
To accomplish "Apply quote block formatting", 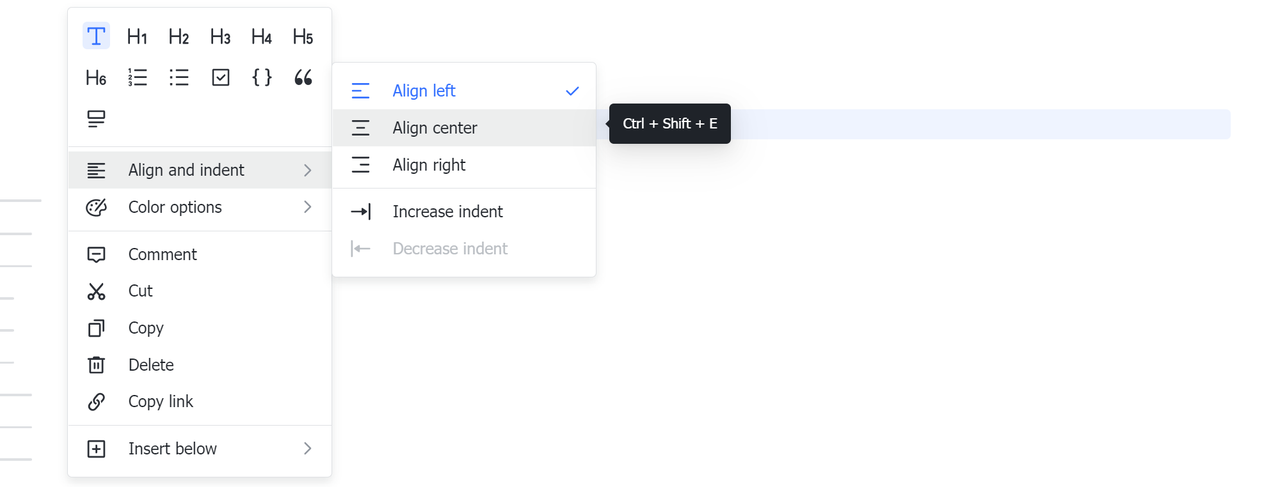I will 303,78.
